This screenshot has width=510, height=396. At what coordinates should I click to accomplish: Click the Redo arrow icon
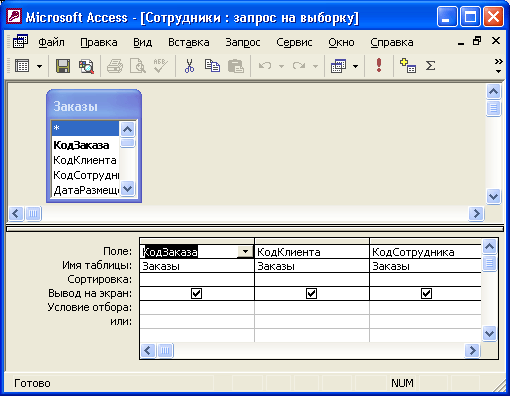299,66
